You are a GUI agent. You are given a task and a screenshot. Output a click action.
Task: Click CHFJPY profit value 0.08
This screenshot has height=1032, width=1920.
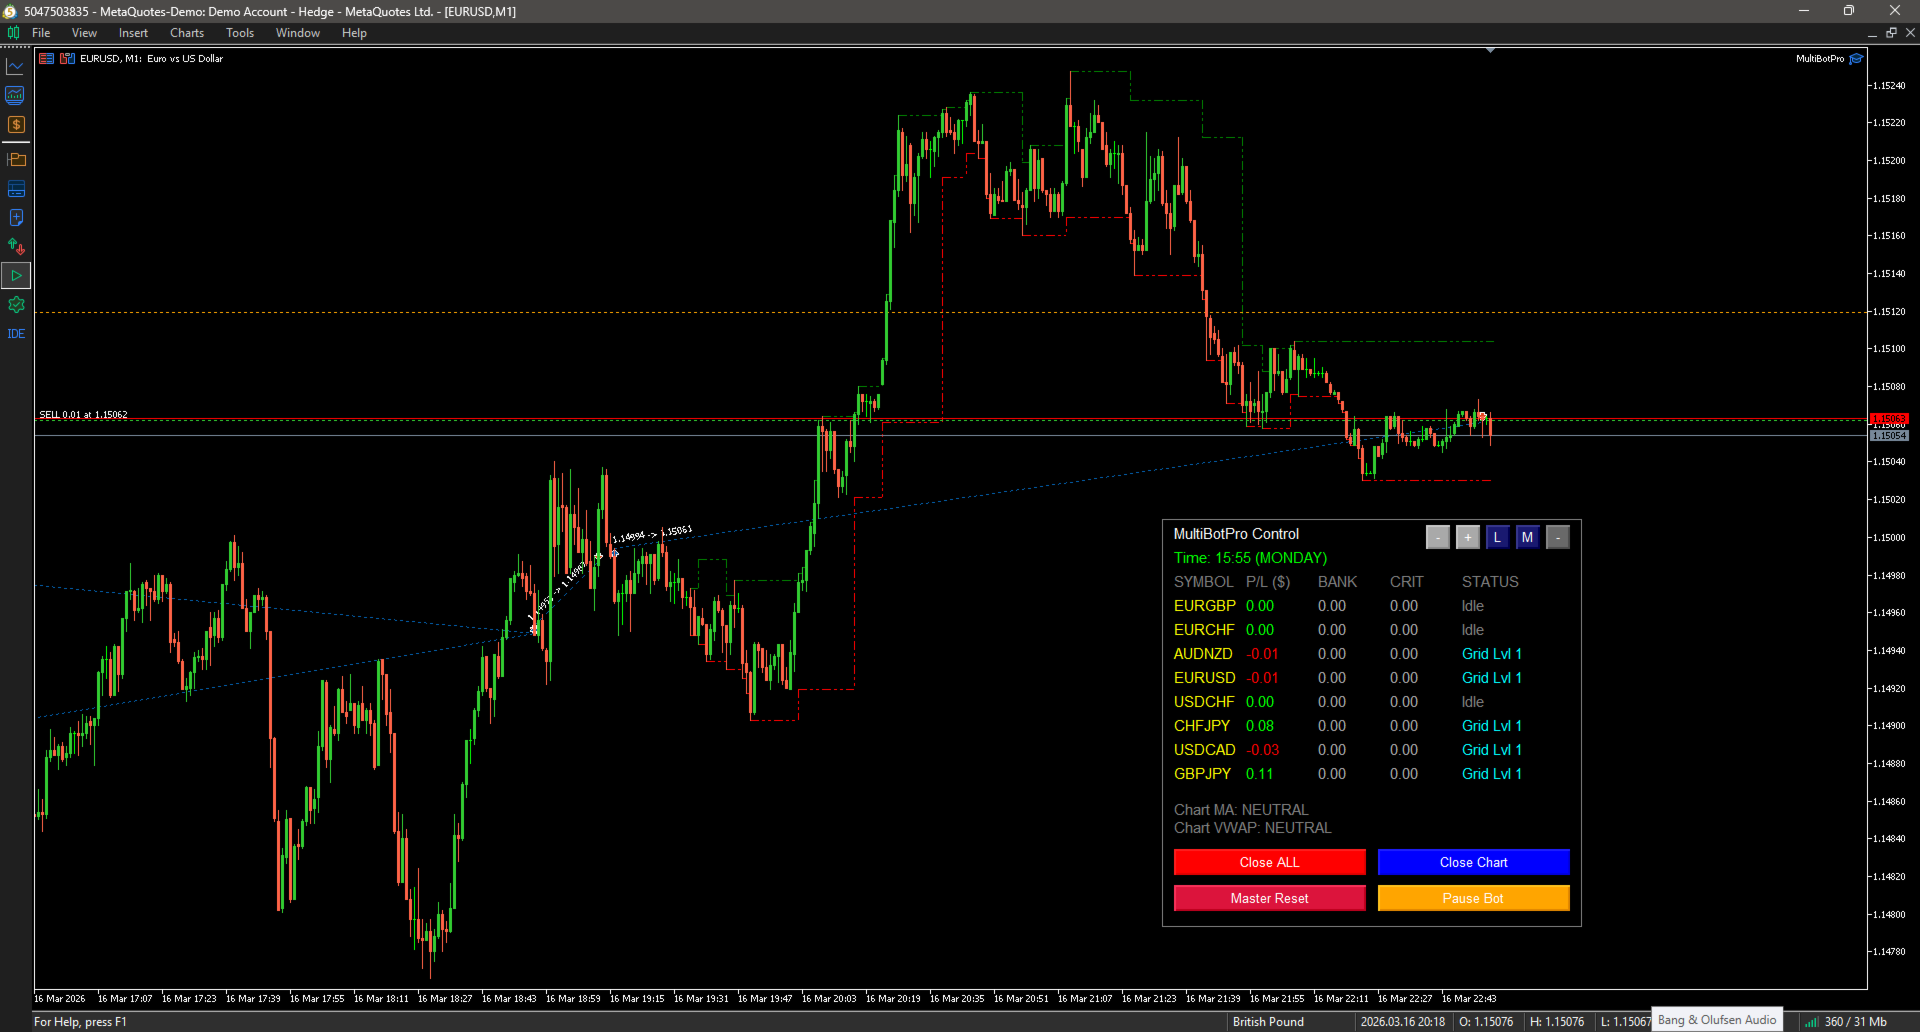[1260, 726]
